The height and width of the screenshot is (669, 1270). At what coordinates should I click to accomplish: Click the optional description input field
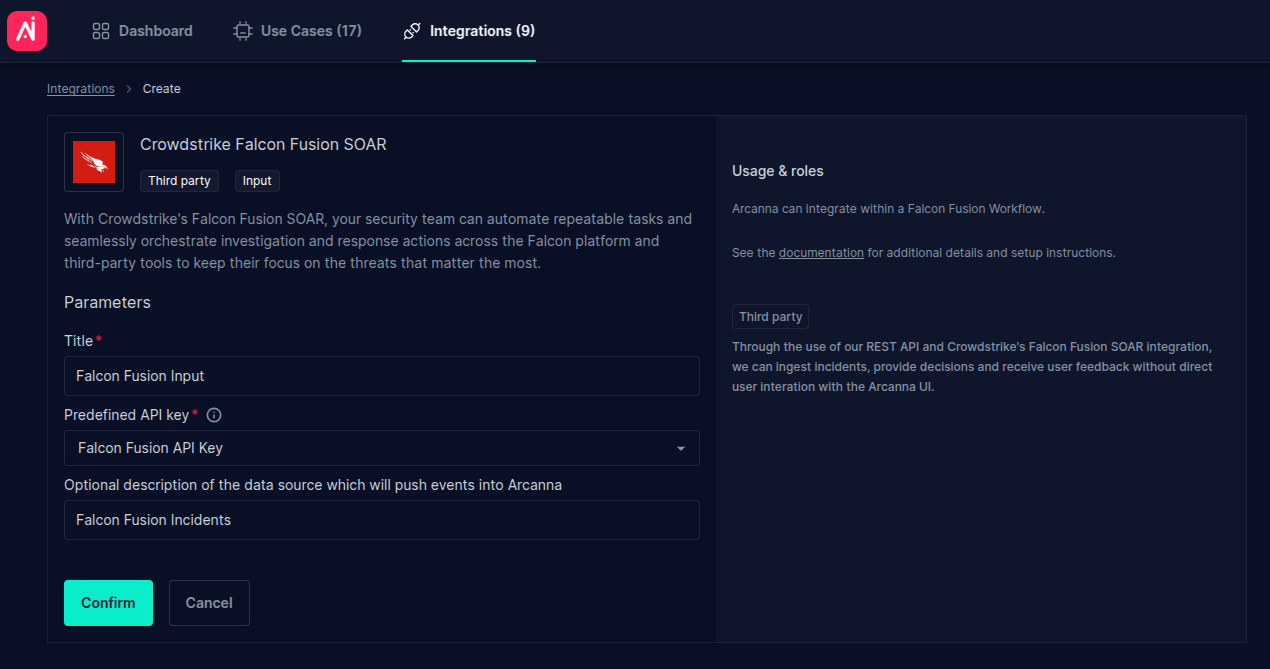coord(382,520)
